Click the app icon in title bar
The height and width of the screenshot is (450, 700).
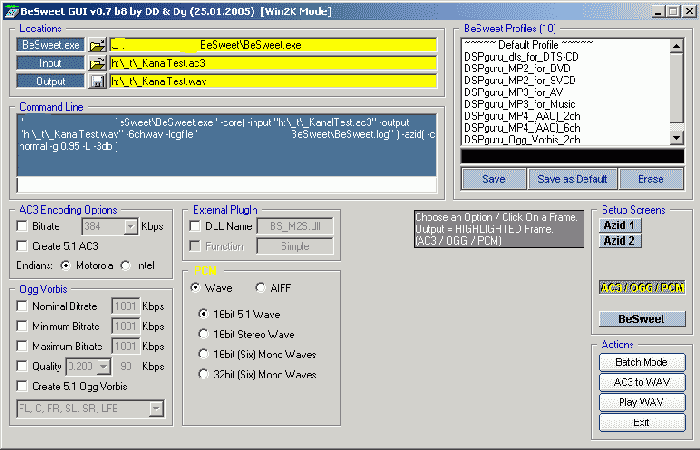coord(10,8)
